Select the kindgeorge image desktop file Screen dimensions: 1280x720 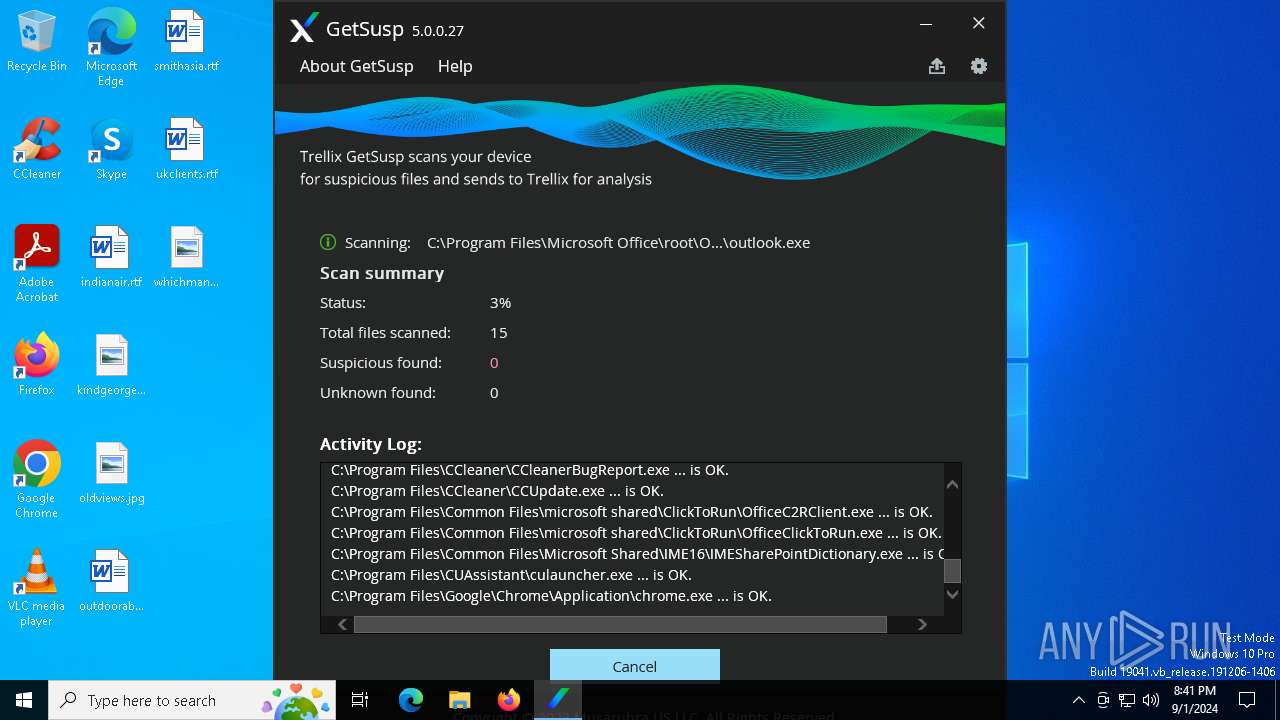[111, 364]
